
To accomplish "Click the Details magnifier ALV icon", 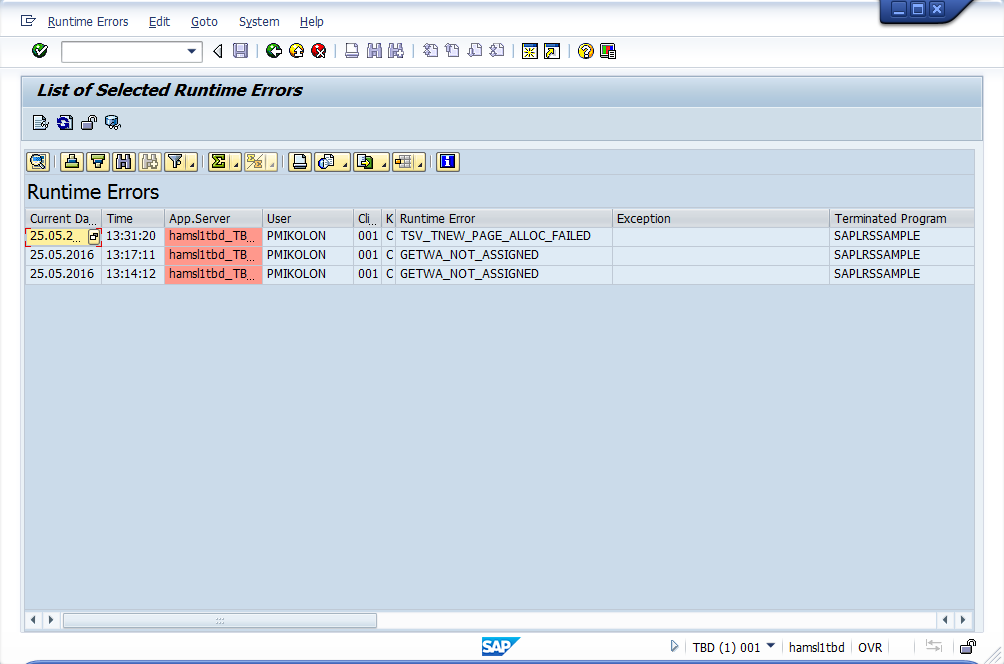I will click(x=38, y=162).
